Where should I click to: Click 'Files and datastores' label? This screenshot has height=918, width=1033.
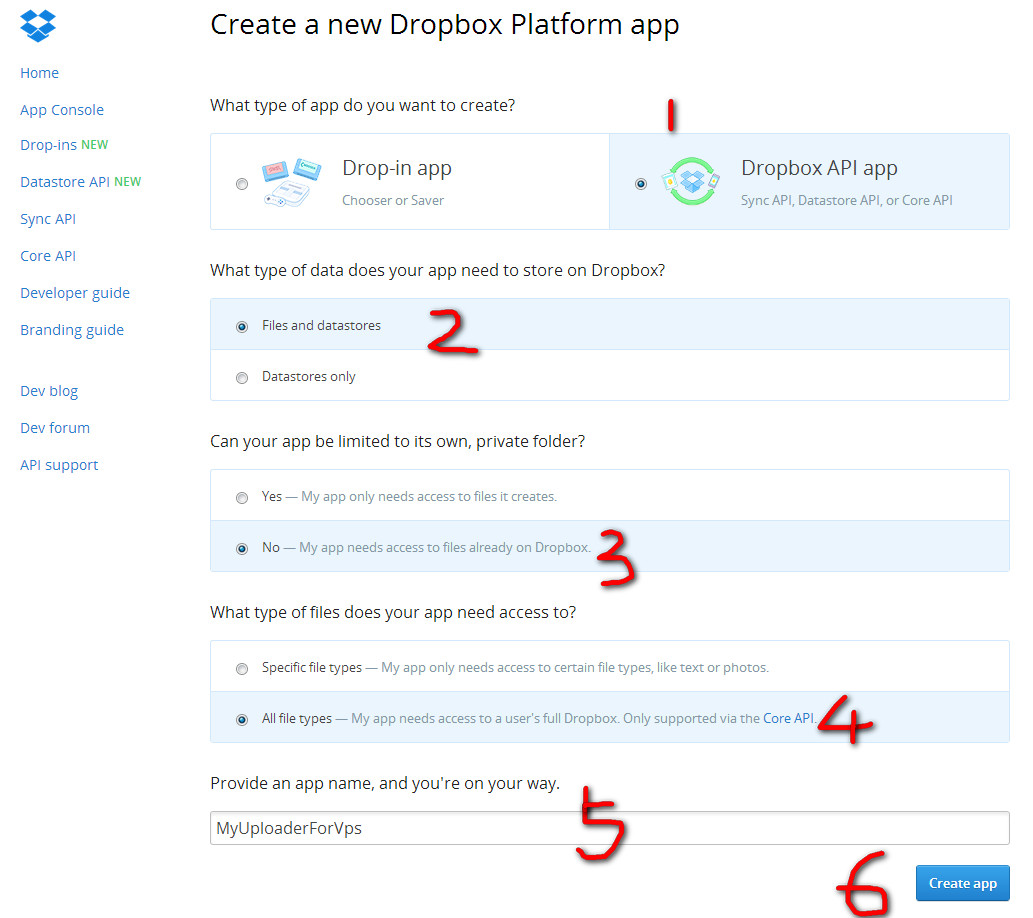[x=321, y=326]
